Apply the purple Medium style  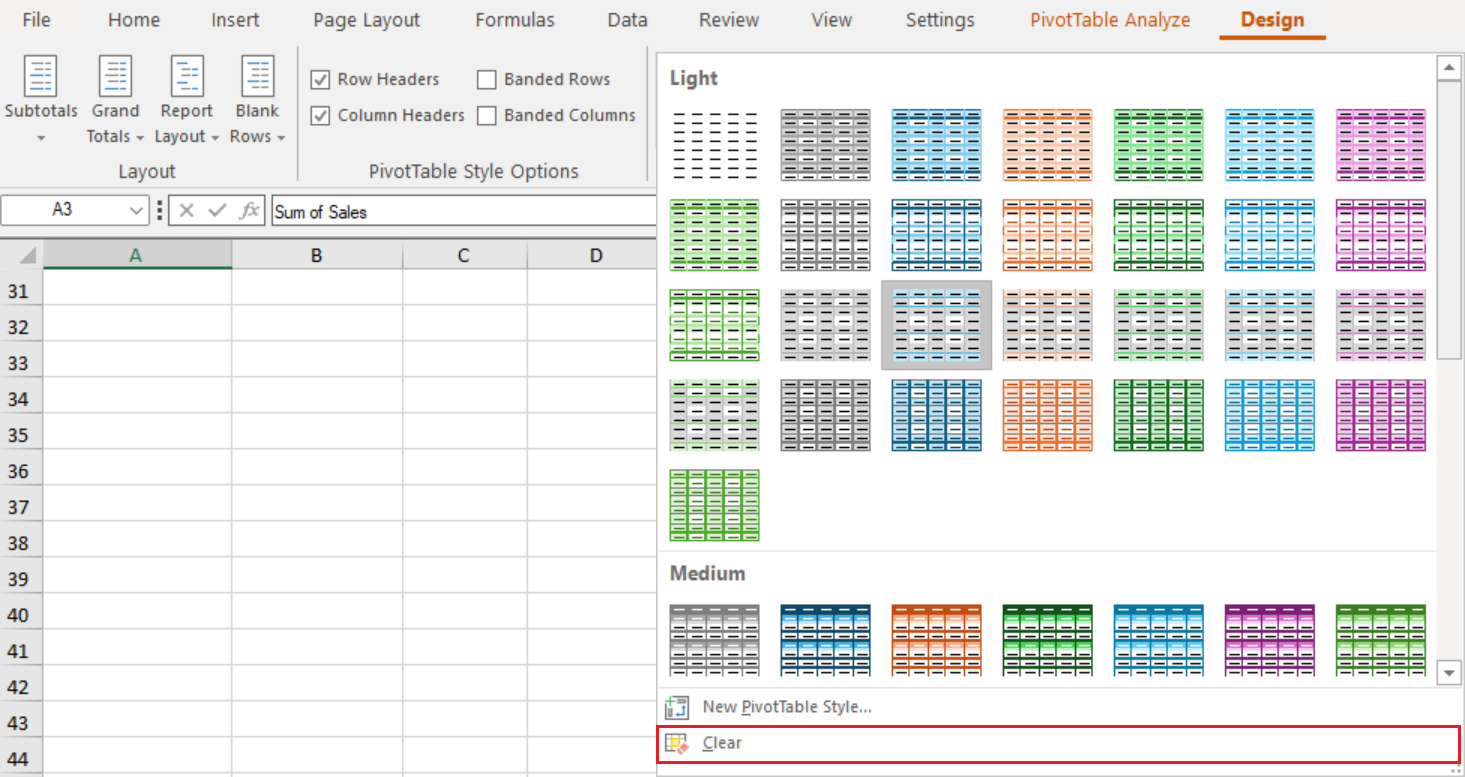[x=1269, y=640]
